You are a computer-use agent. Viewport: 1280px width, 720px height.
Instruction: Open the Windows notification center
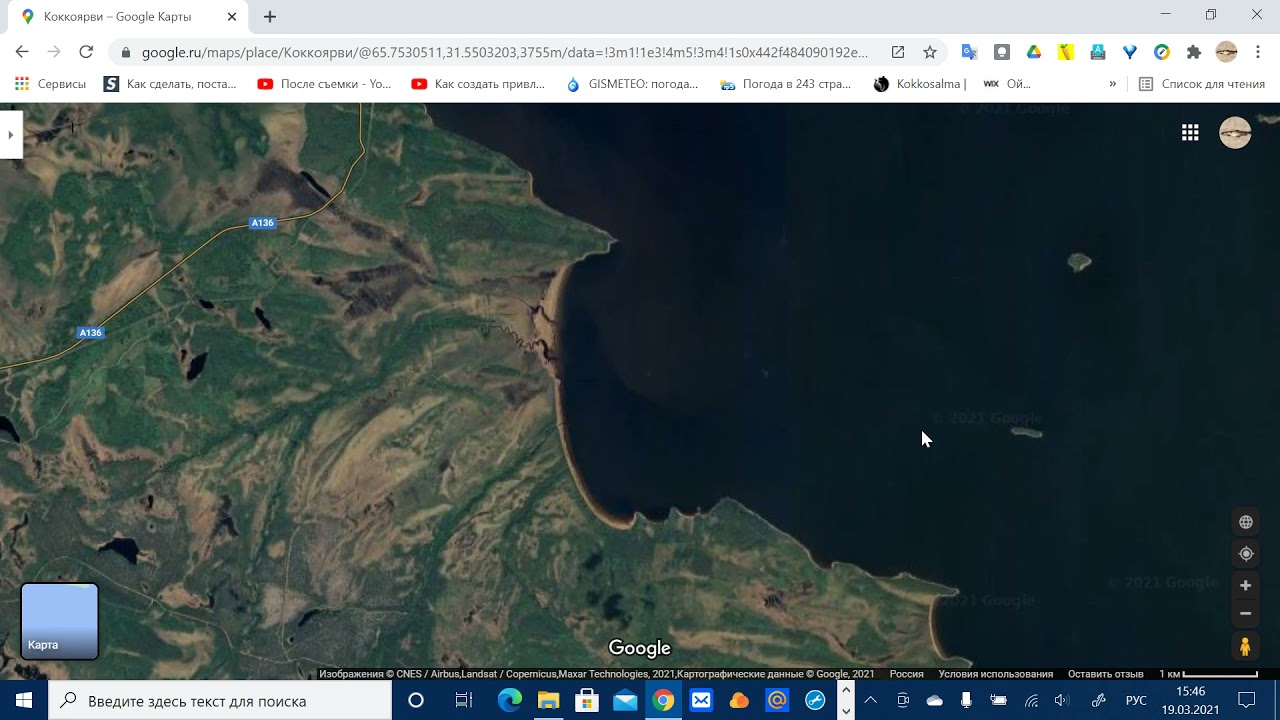1247,700
